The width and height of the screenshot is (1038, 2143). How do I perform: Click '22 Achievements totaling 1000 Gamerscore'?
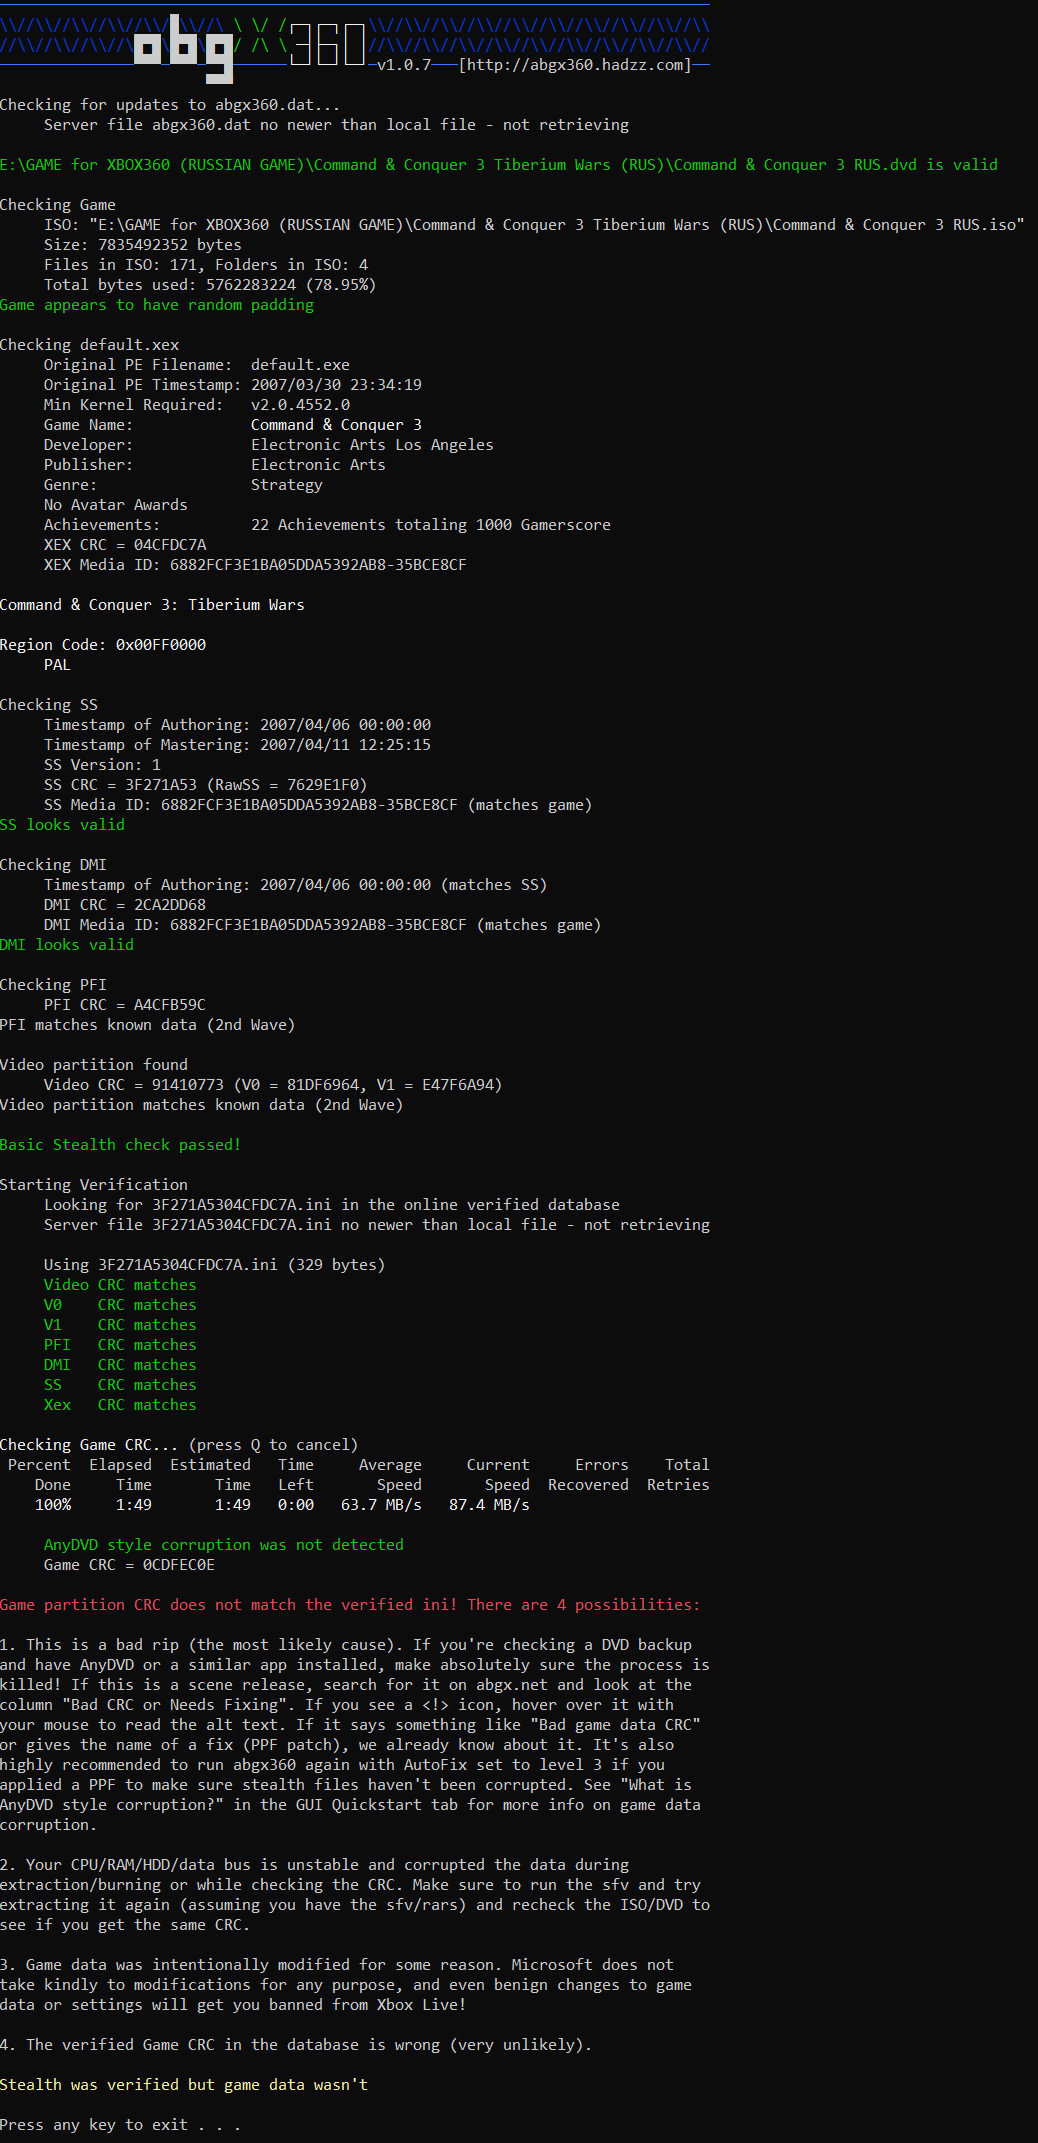click(x=431, y=525)
